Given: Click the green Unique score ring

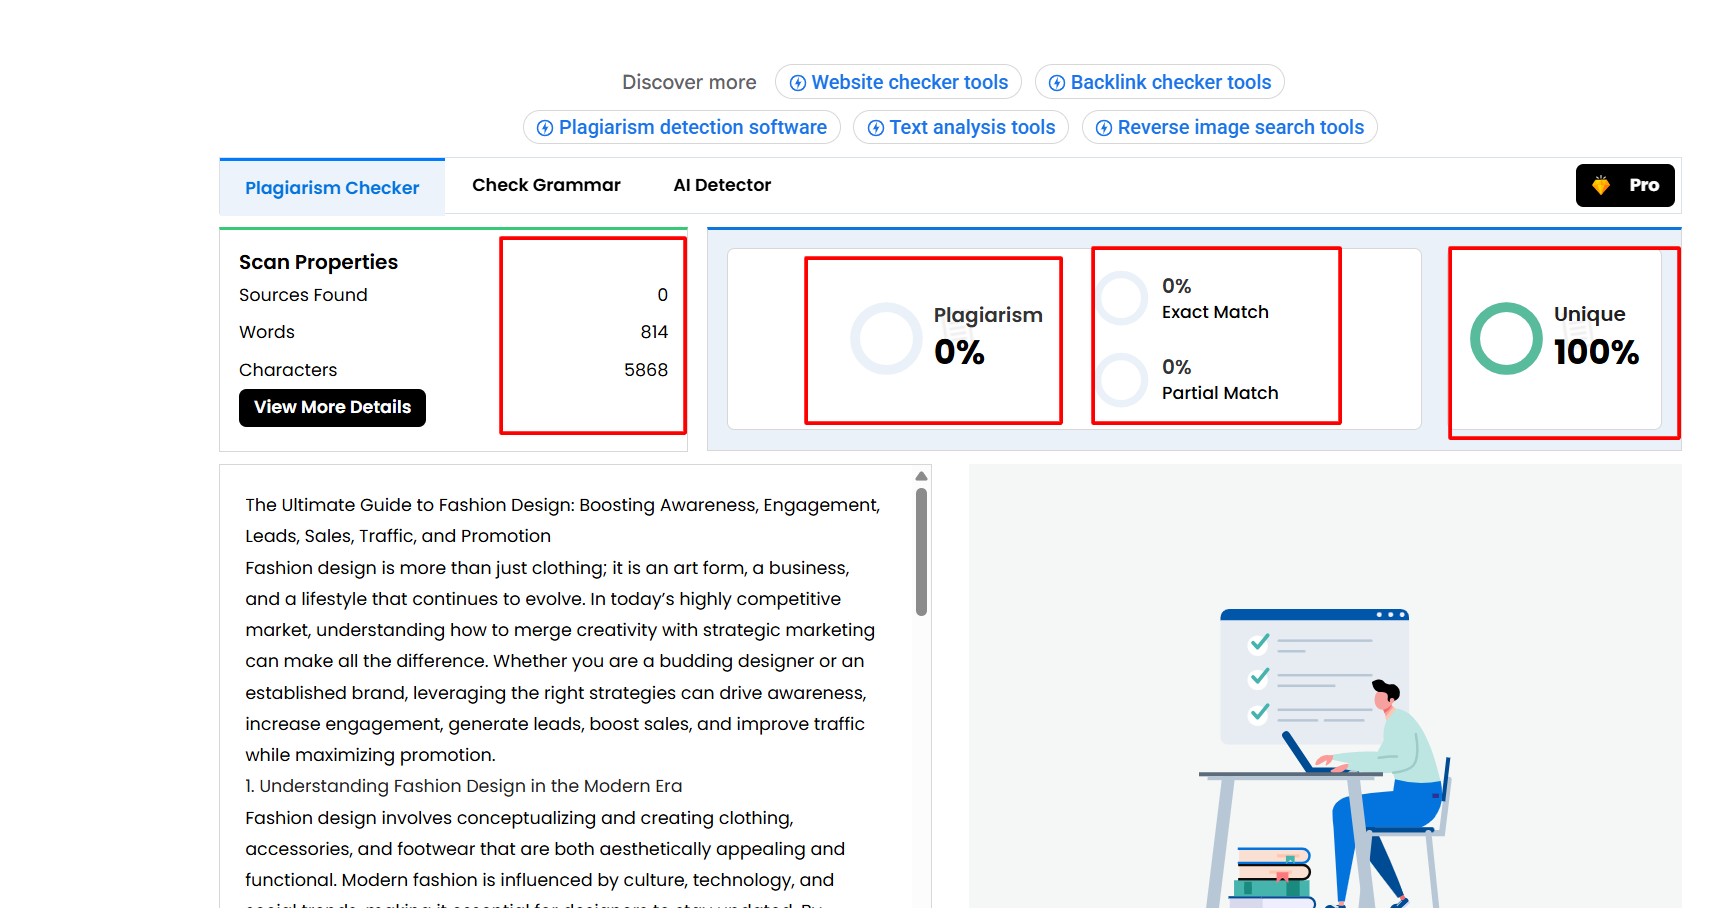Looking at the screenshot, I should click(1505, 338).
